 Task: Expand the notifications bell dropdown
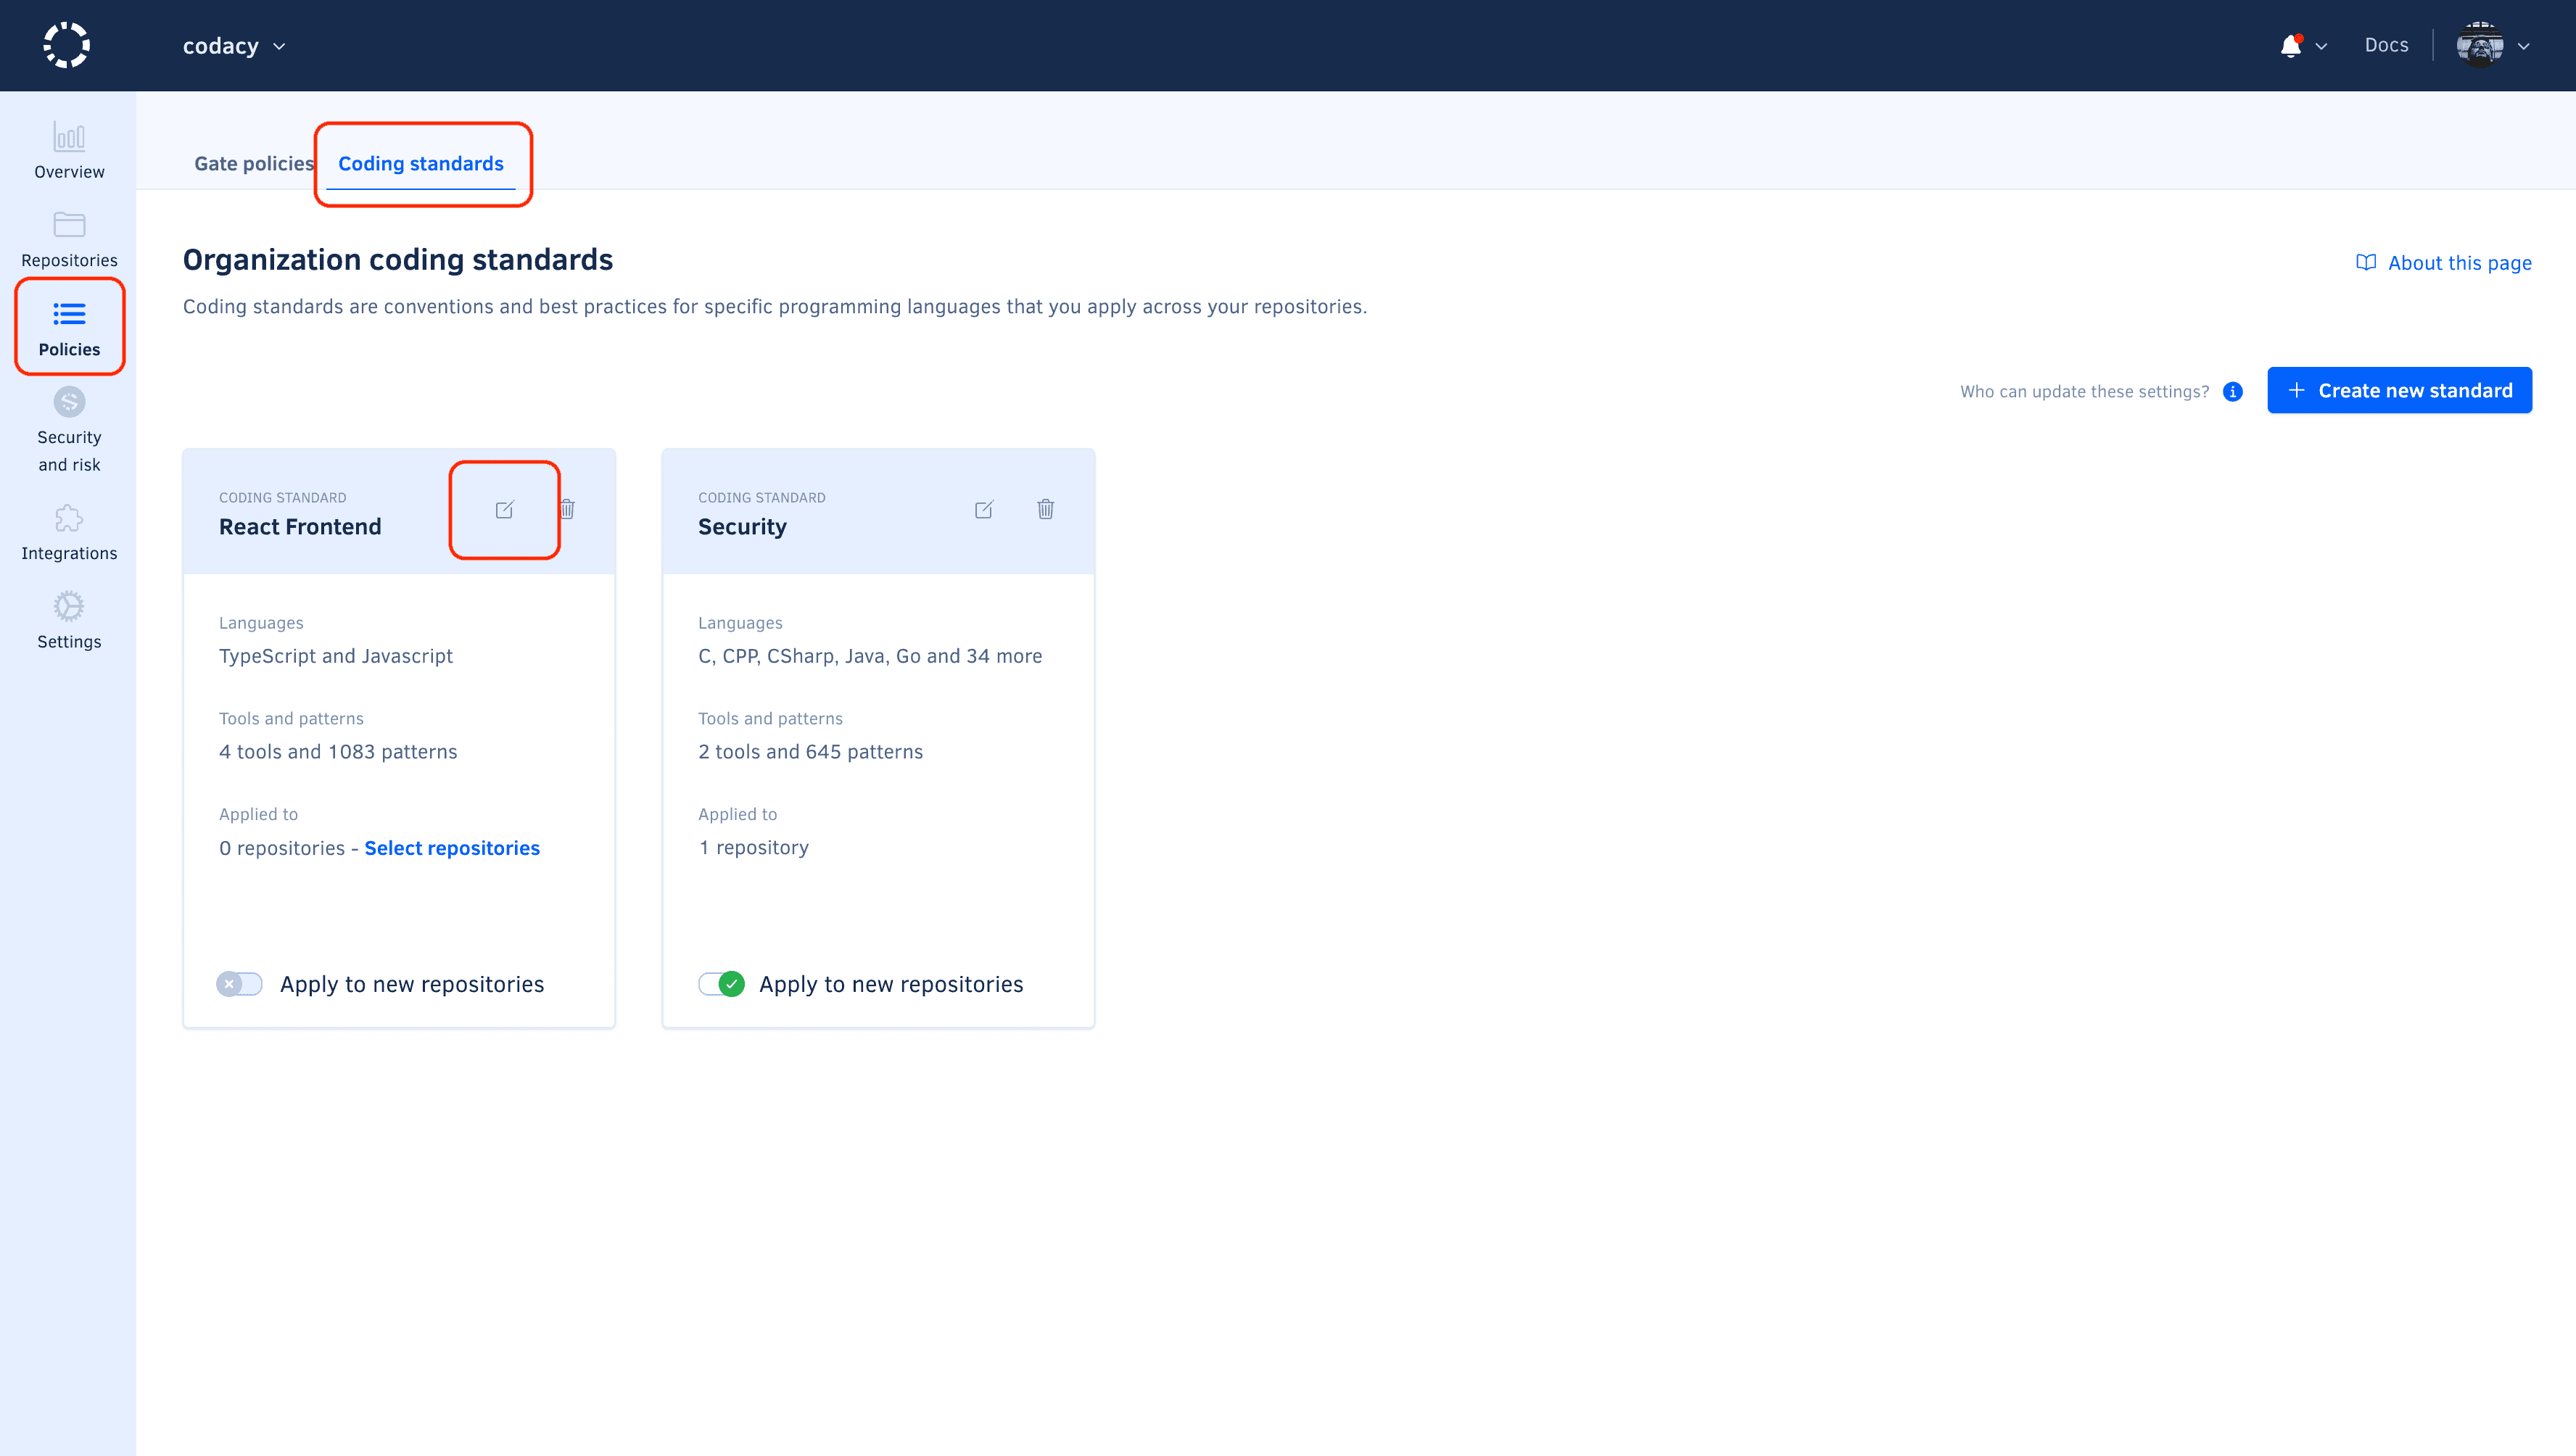(x=2302, y=45)
